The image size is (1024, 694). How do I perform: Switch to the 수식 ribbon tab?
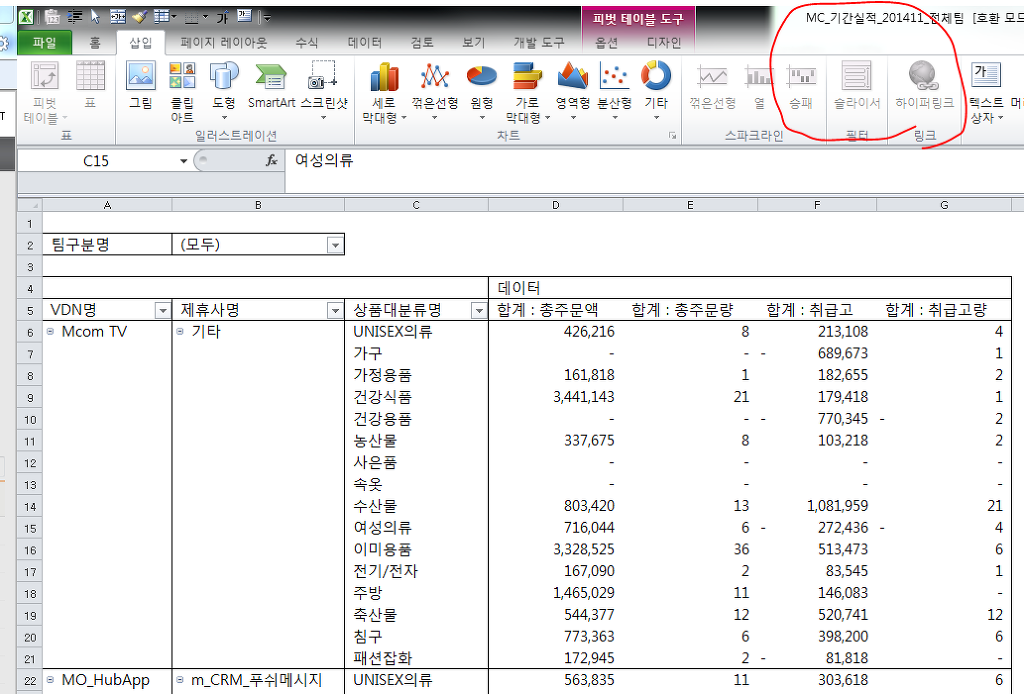(x=306, y=43)
